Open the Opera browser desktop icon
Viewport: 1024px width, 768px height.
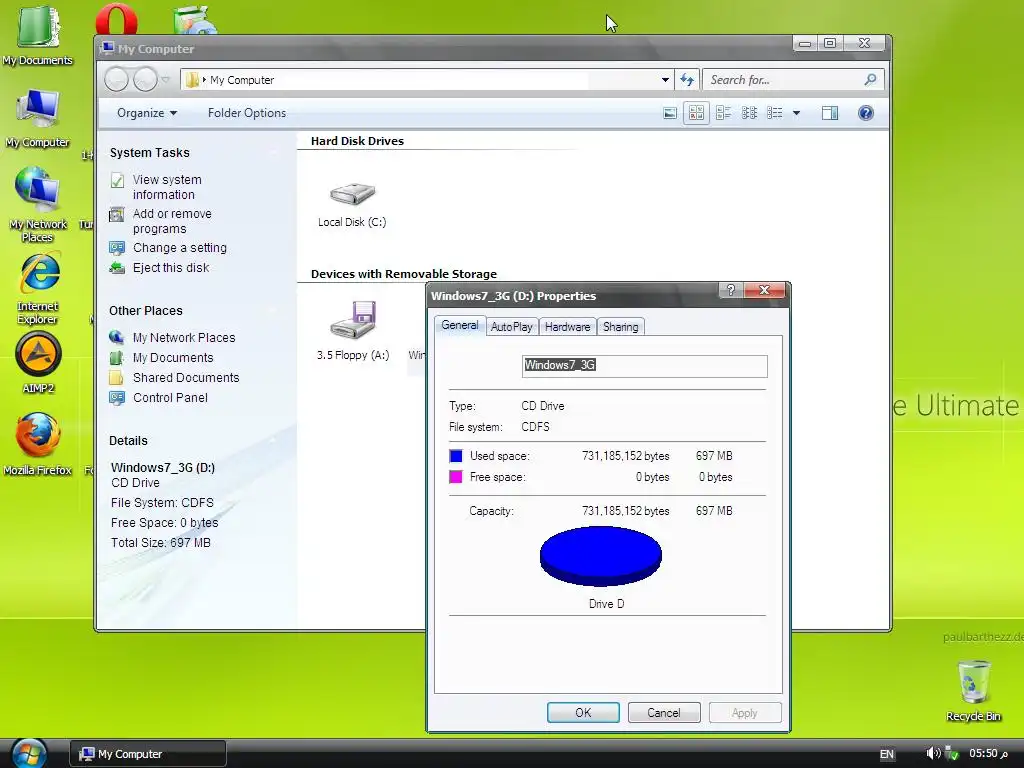point(116,20)
